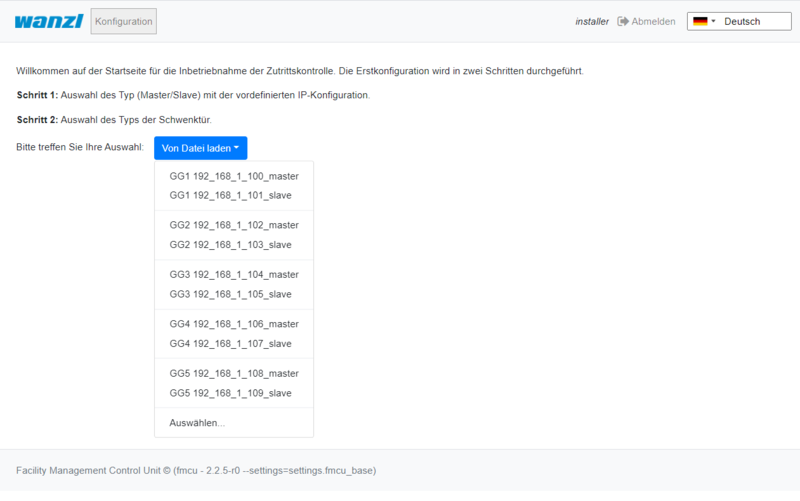
Task: Select GG5 192_168_1_108_master option
Action: (x=234, y=373)
